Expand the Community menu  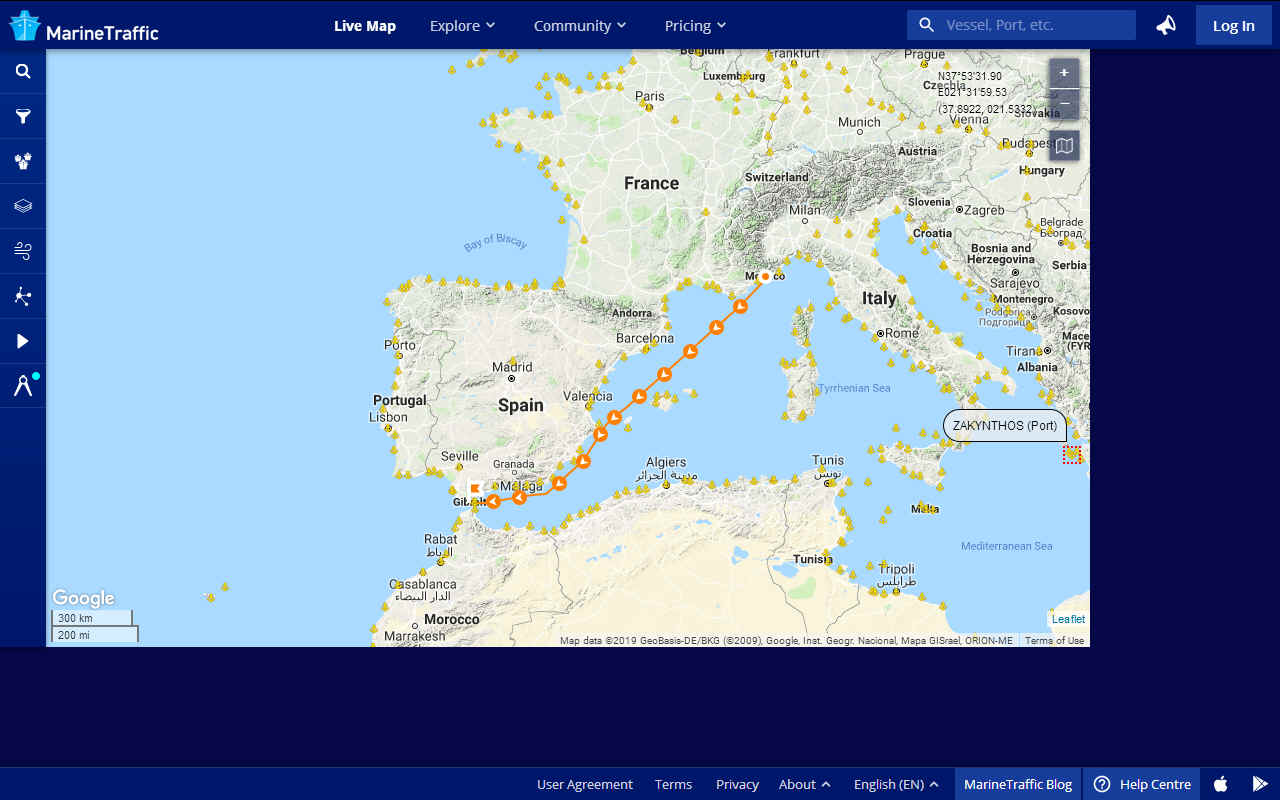tap(580, 26)
